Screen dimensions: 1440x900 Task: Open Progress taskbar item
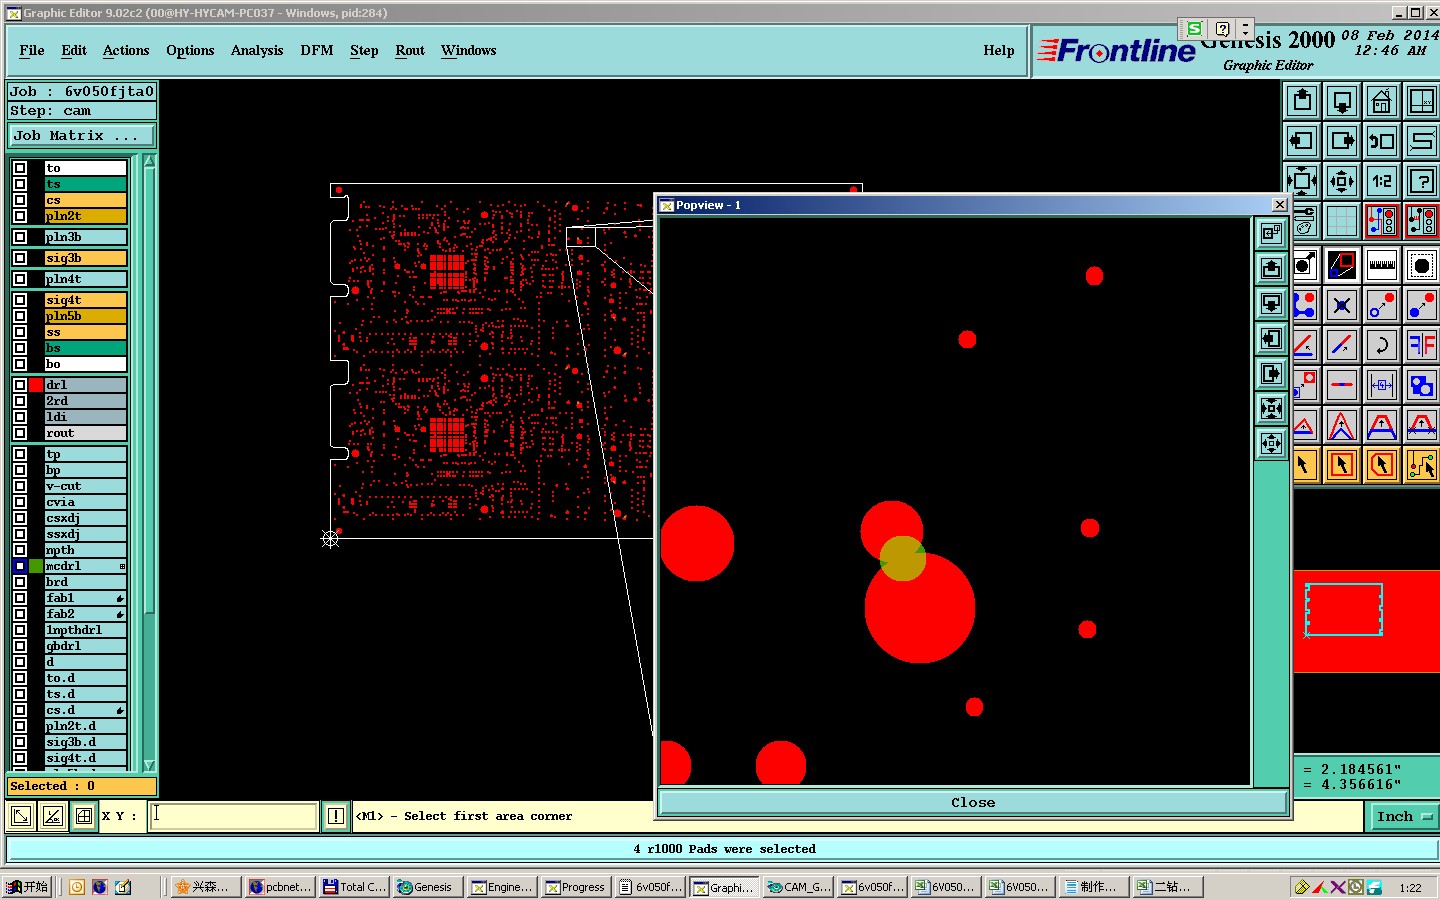click(x=575, y=887)
